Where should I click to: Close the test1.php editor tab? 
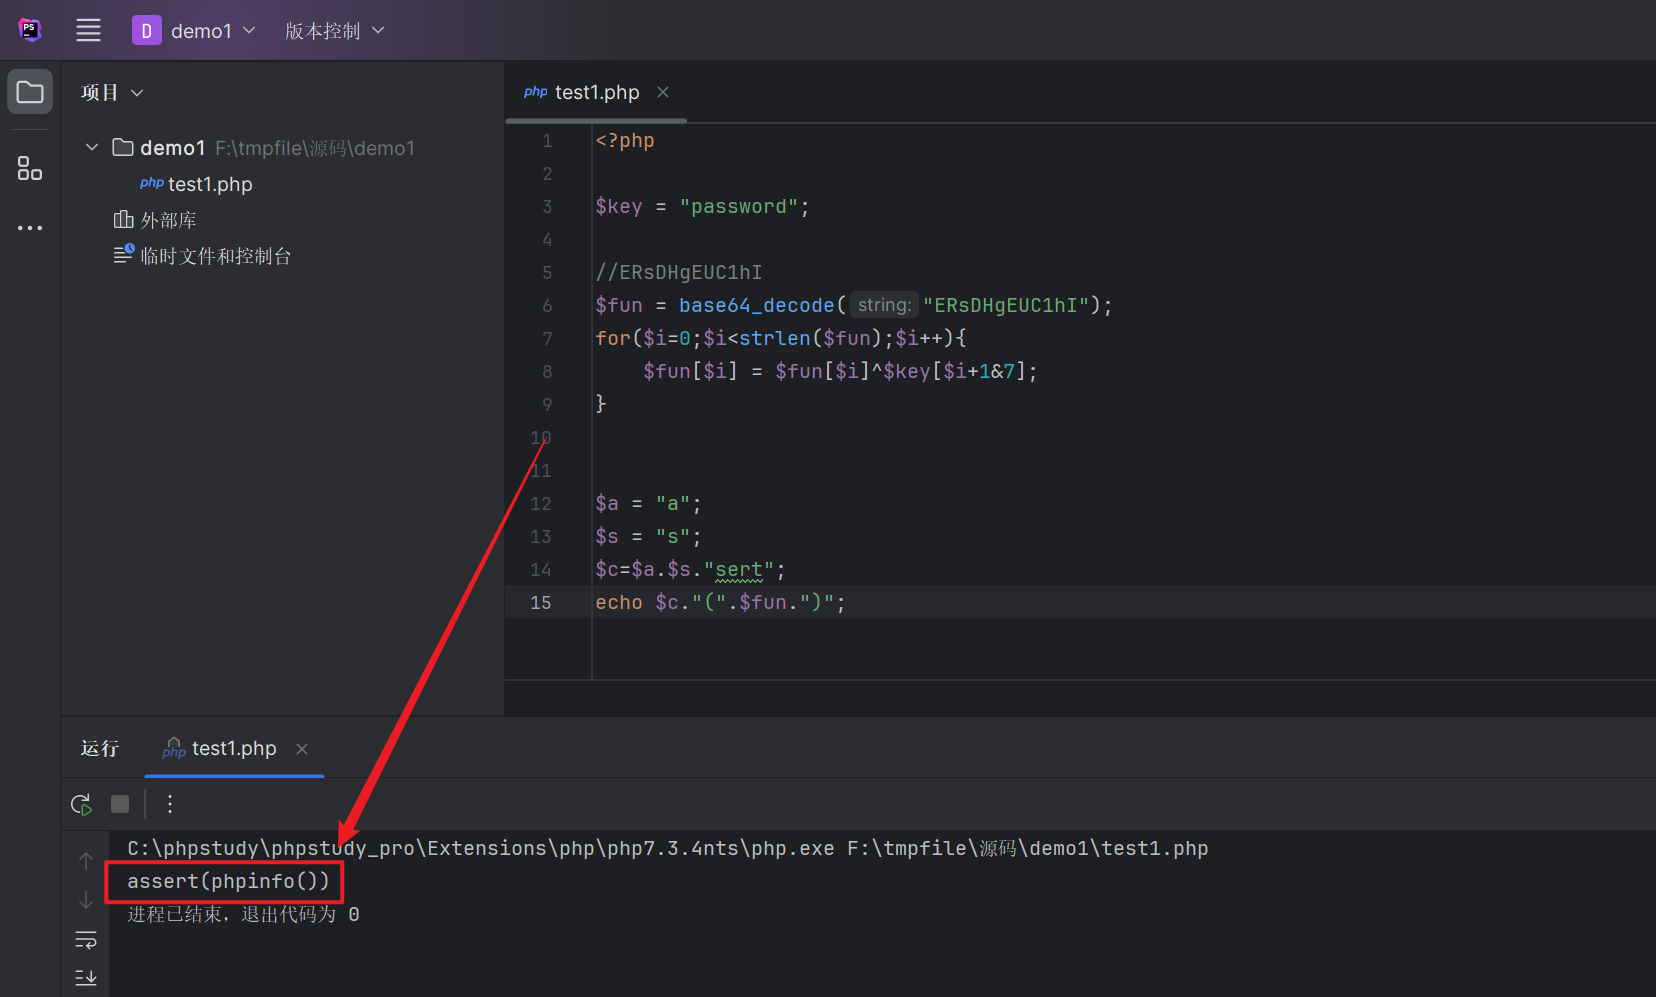663,92
